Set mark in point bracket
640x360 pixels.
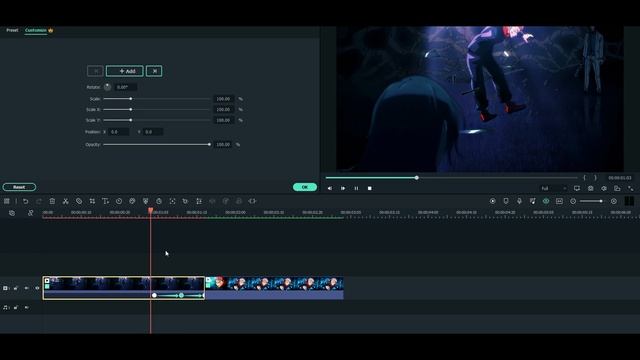(x=585, y=178)
